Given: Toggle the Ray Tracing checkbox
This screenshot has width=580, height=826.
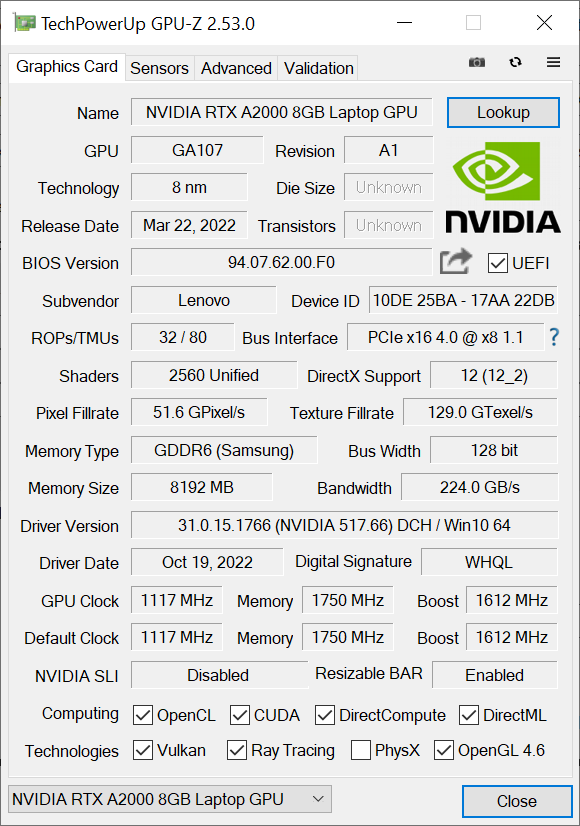Looking at the screenshot, I should coord(237,750).
